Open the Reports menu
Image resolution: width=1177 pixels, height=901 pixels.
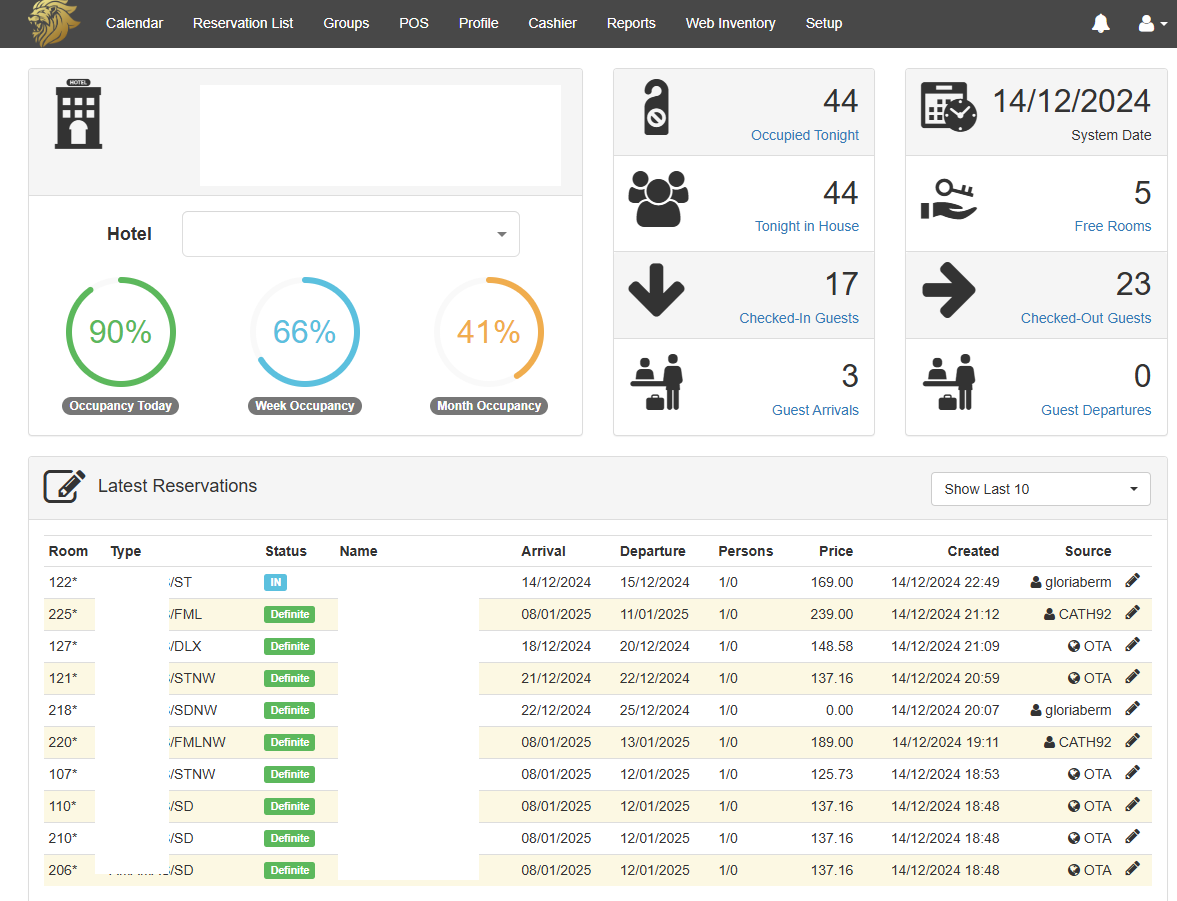coord(631,23)
